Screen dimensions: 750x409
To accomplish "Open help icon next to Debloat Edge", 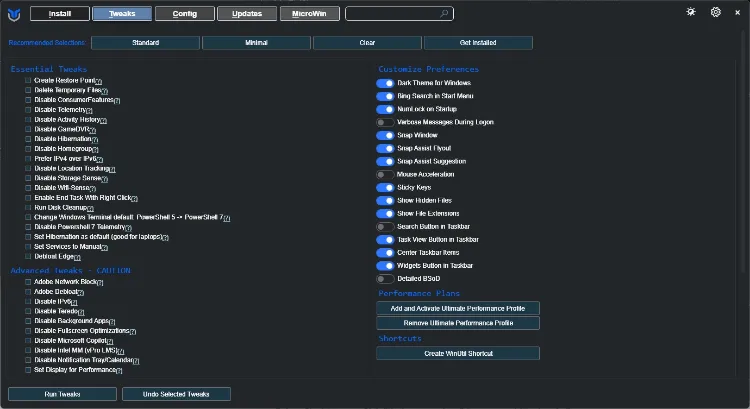I will point(76,258).
